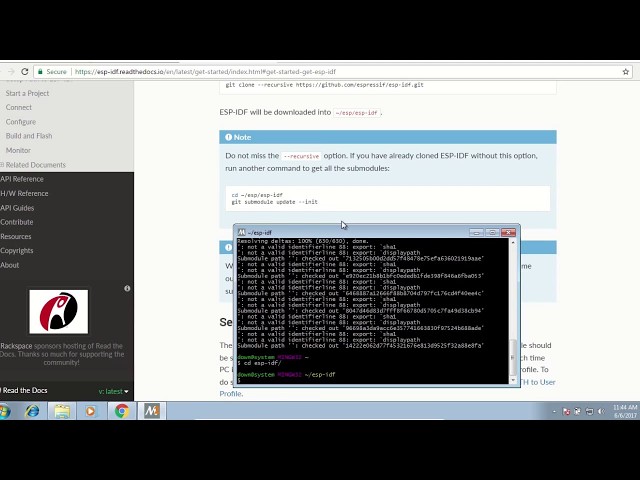Launch Internet Explorer from the taskbar
The image size is (640, 480).
tap(32, 411)
